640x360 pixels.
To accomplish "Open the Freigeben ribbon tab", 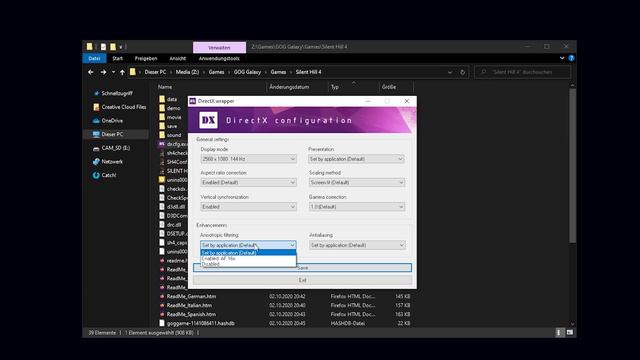I will pyautogui.click(x=146, y=58).
